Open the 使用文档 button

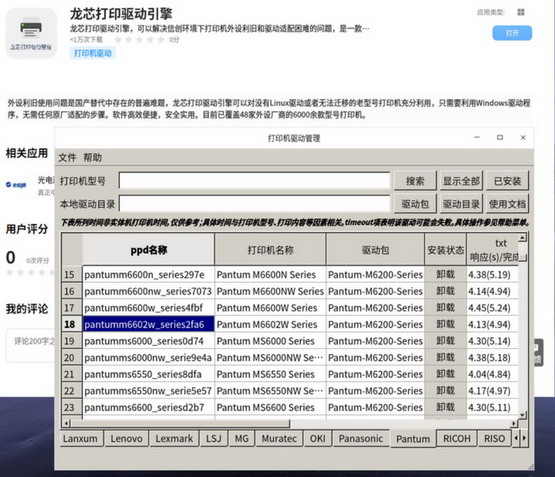[508, 204]
